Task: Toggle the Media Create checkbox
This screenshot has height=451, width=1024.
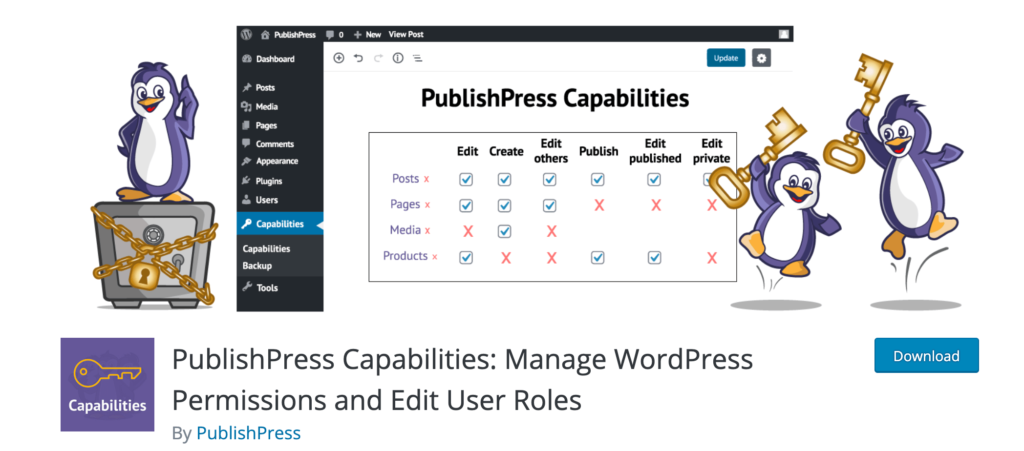Action: [504, 231]
